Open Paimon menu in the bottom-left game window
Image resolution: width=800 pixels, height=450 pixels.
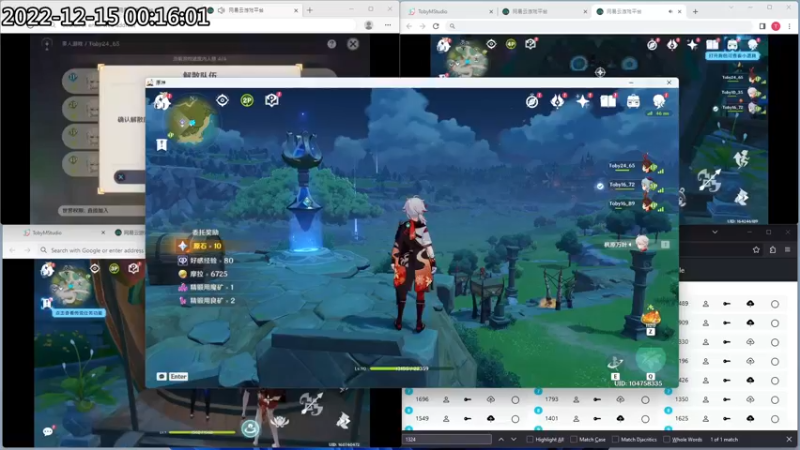(47, 269)
